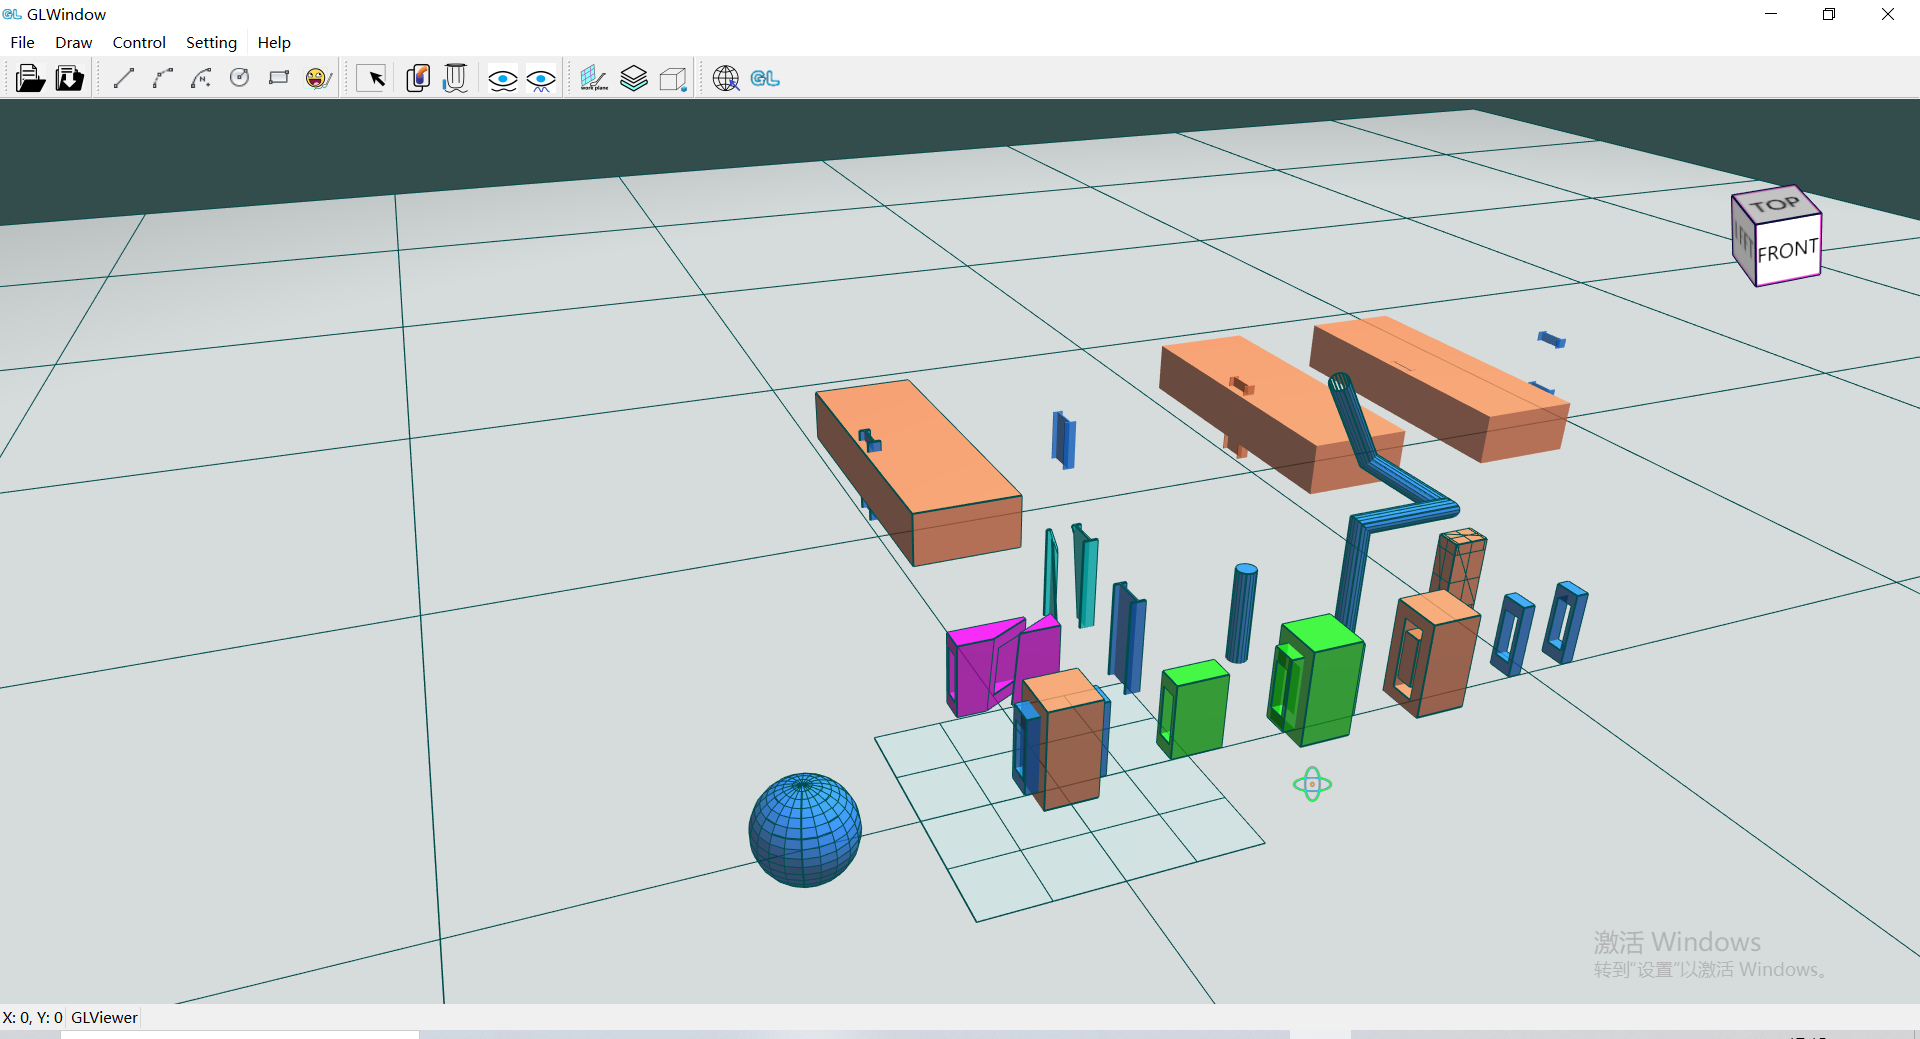Open the Draw menu
This screenshot has width=1920, height=1039.
pos(73,42)
